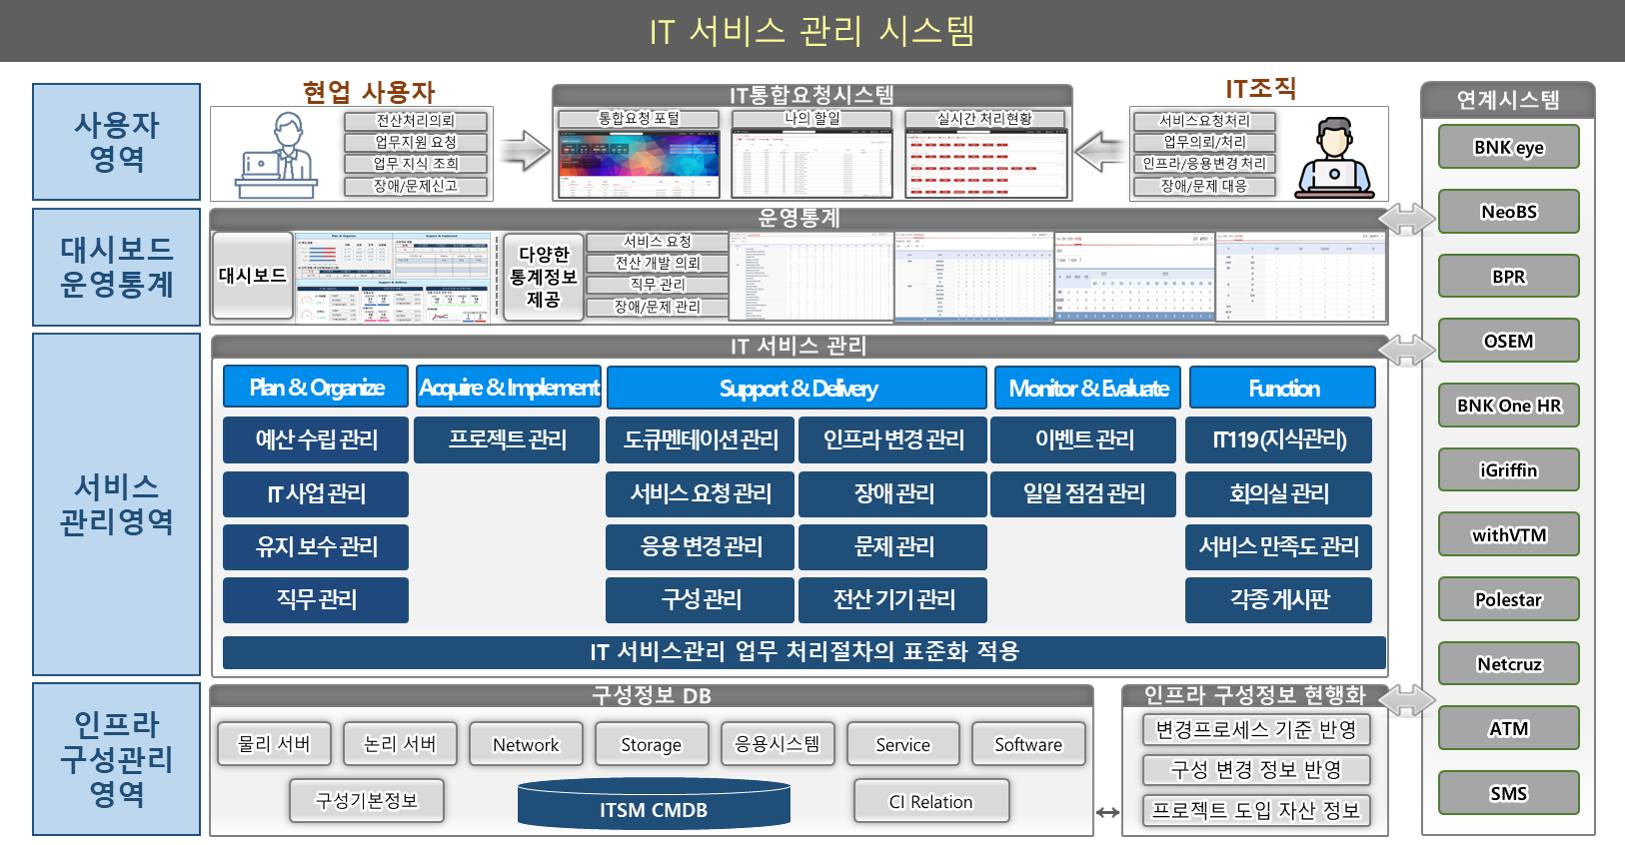The width and height of the screenshot is (1625, 845).
Task: Click the small double arrow beside 구성정보 DB panel
Action: [x=1107, y=812]
